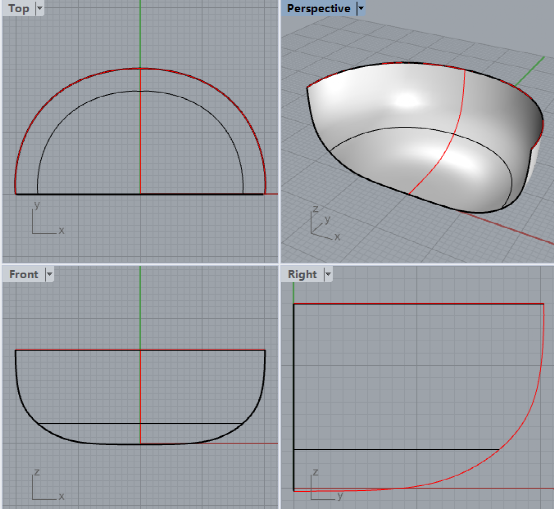Activate the Front viewport title label
The width and height of the screenshot is (554, 509).
[x=24, y=274]
